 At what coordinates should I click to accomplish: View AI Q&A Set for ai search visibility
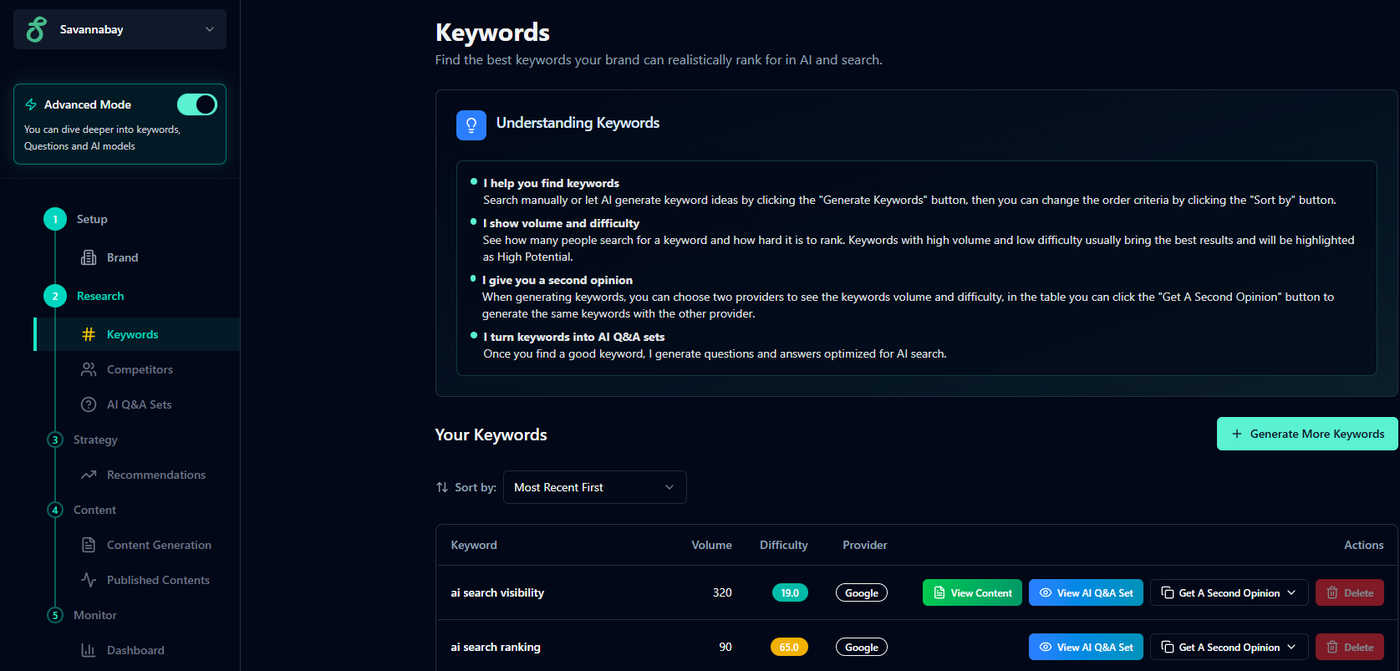coord(1086,593)
